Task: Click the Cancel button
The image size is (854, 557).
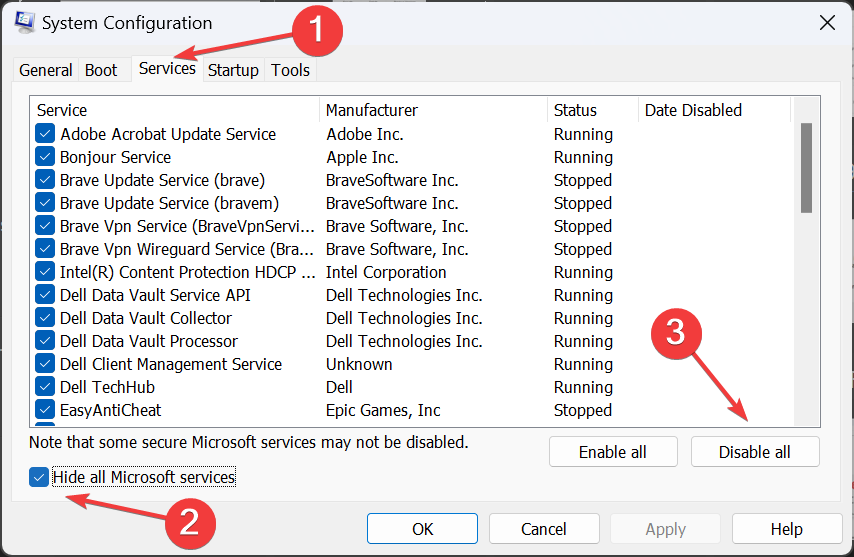Action: point(544,529)
